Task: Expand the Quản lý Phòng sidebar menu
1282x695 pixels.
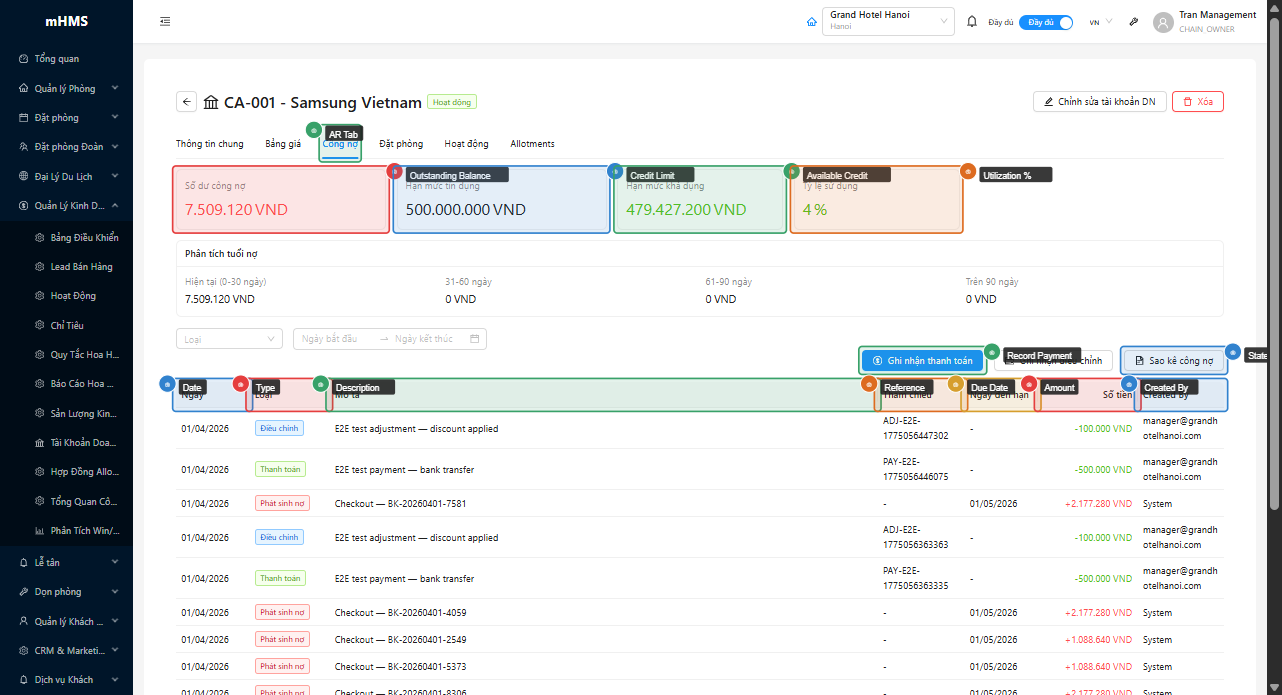Action: [66, 88]
